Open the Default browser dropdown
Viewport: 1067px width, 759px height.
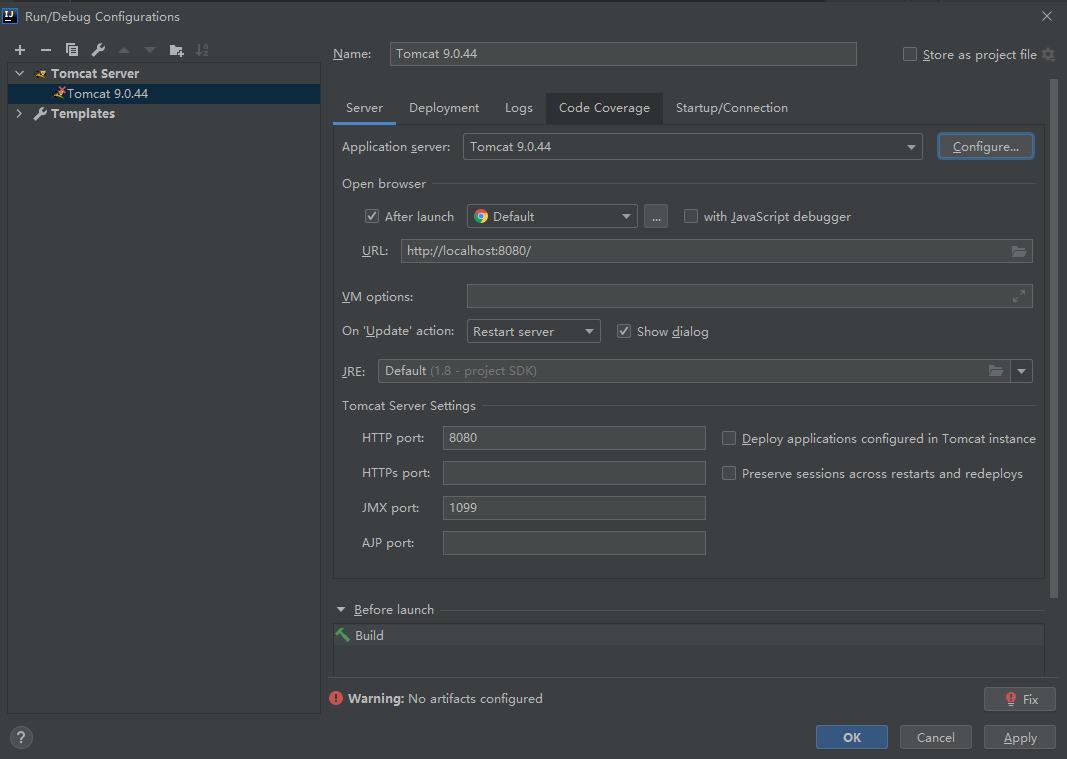click(x=626, y=216)
